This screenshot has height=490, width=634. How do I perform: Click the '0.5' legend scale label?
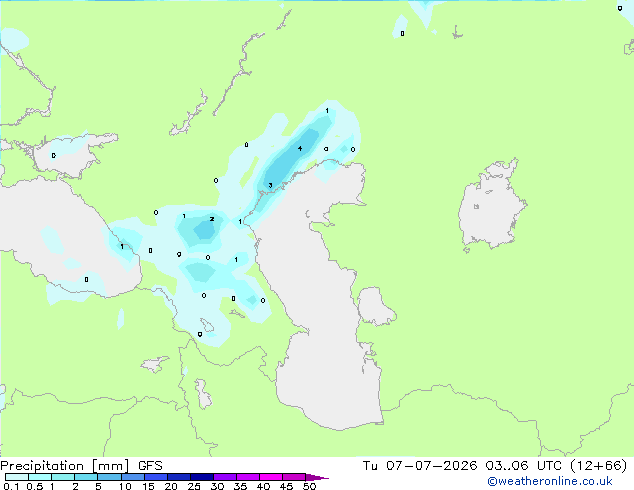click(x=35, y=486)
